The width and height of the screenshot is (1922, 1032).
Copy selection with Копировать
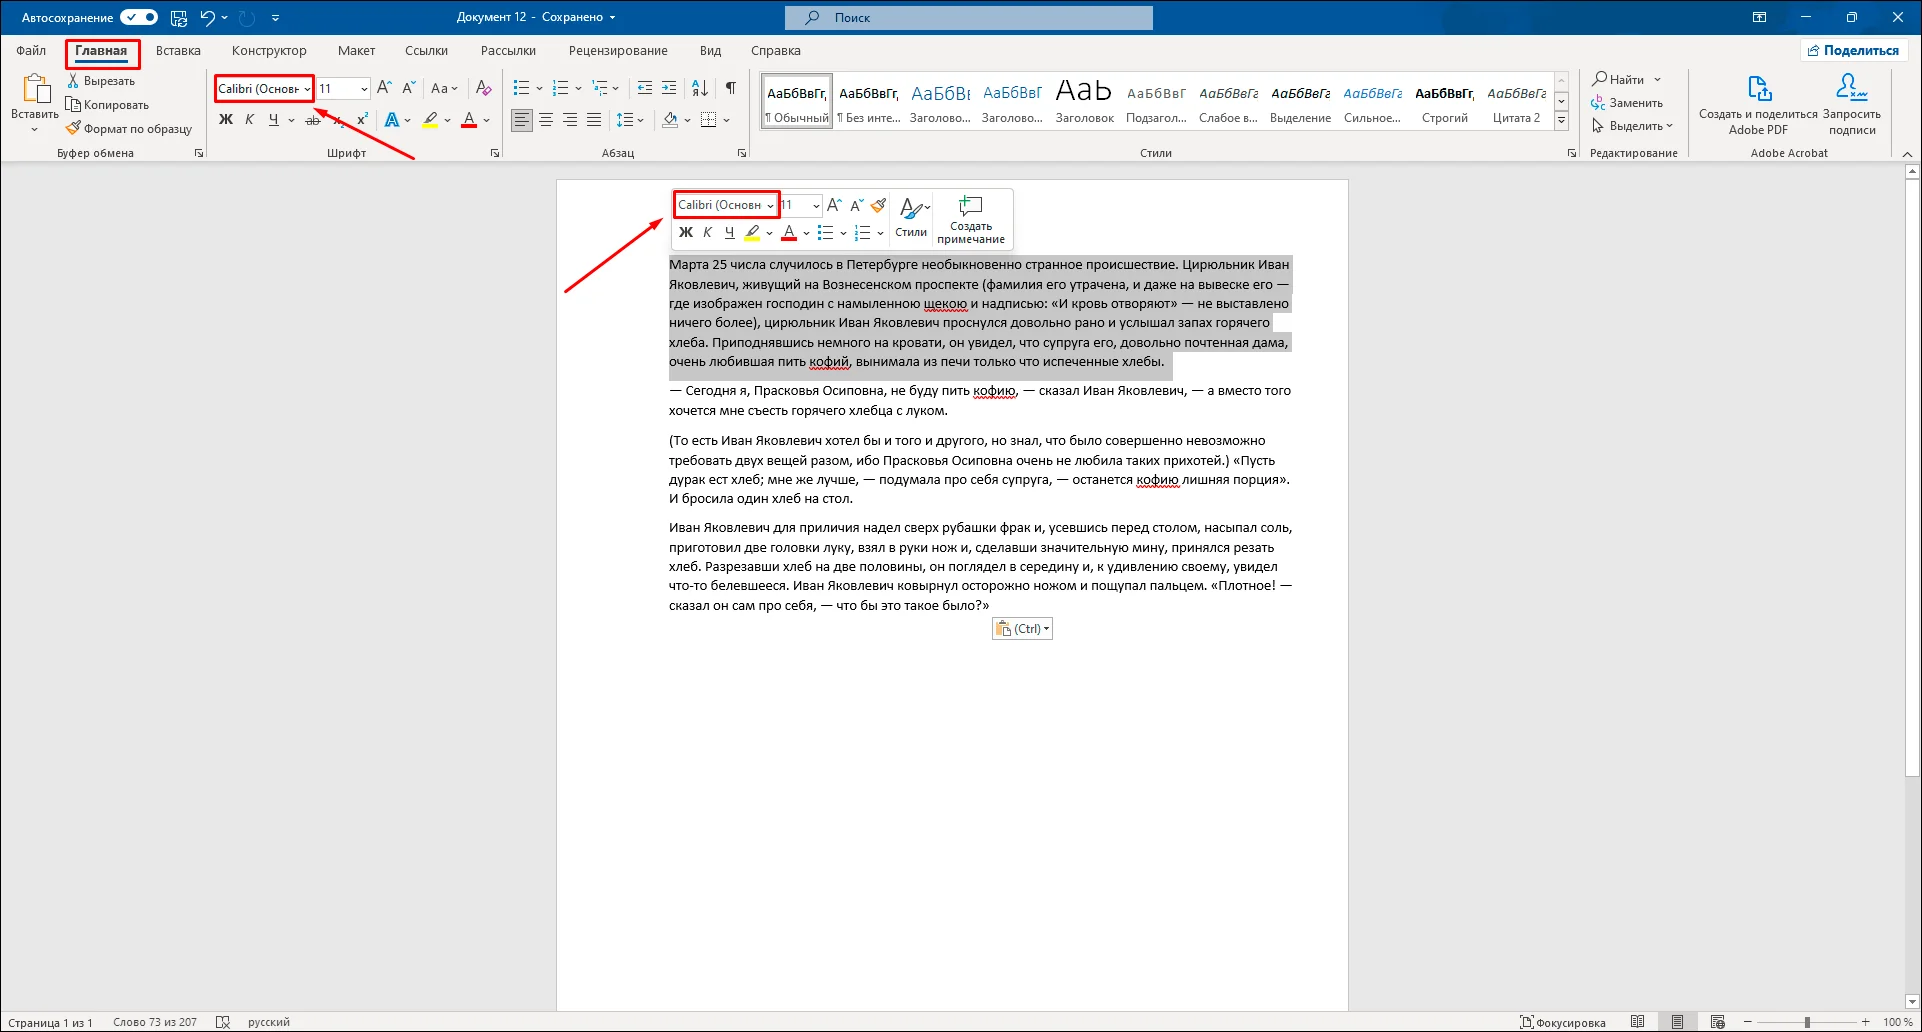107,105
